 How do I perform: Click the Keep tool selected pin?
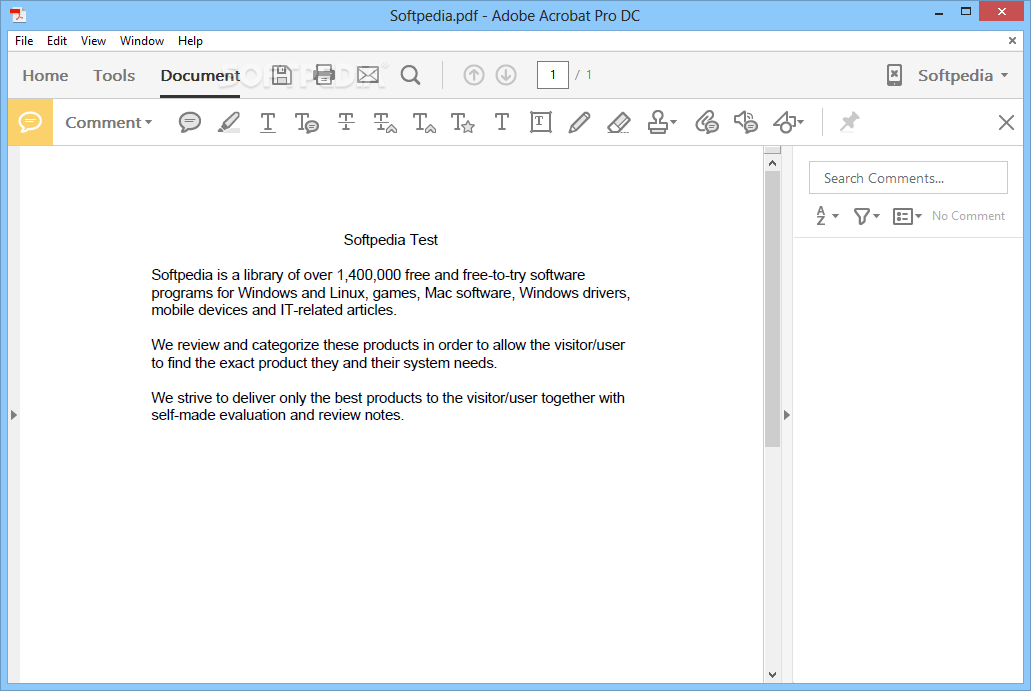(850, 122)
